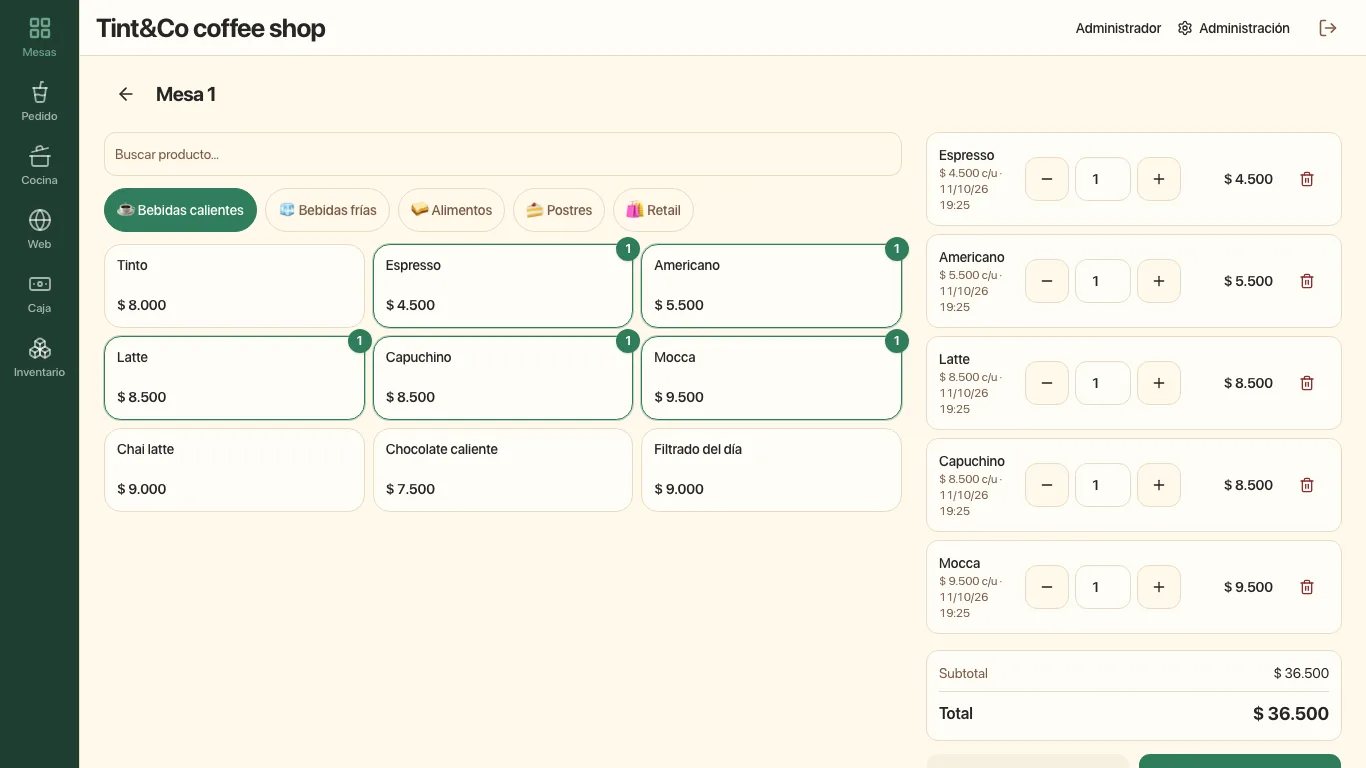Screen dimensions: 1366x768
Task: Add Chocolate caliente to the order
Action: 503,470
